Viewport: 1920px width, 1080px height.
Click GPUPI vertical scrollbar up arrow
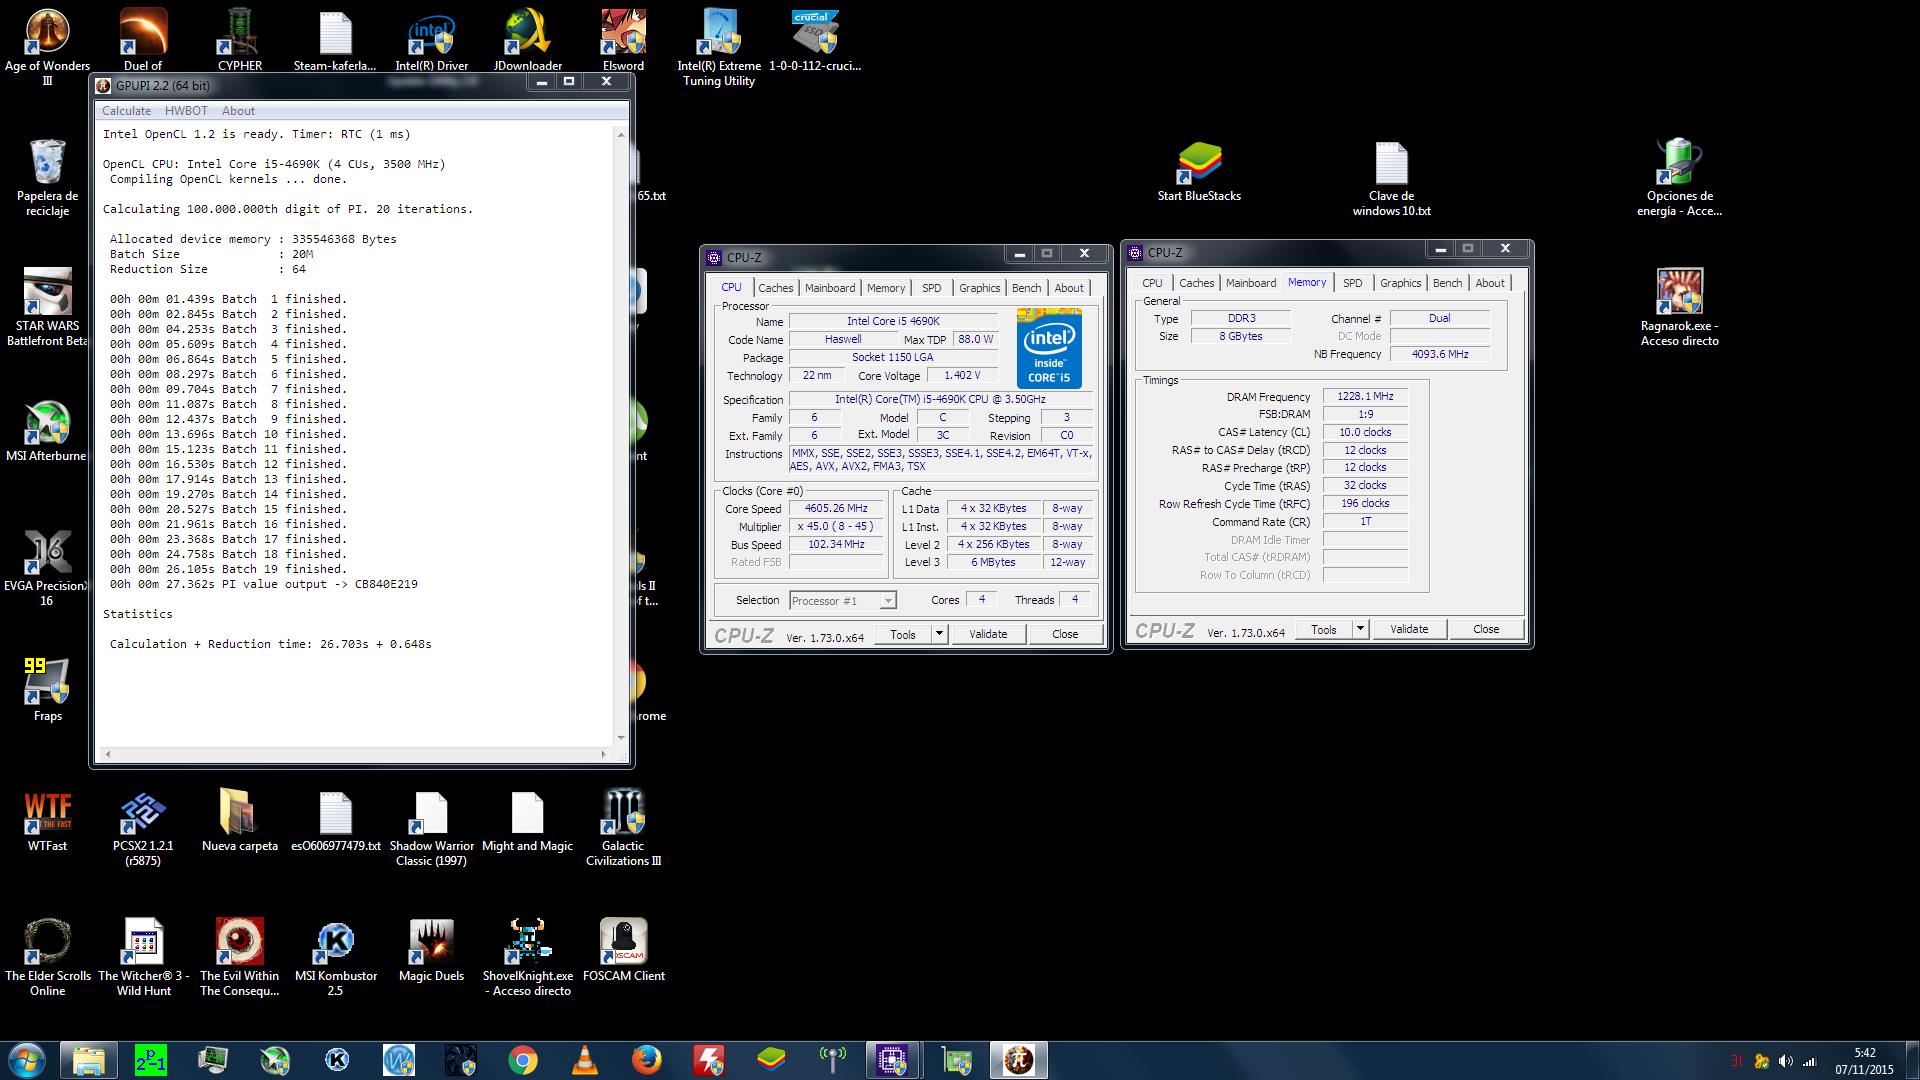click(x=621, y=134)
